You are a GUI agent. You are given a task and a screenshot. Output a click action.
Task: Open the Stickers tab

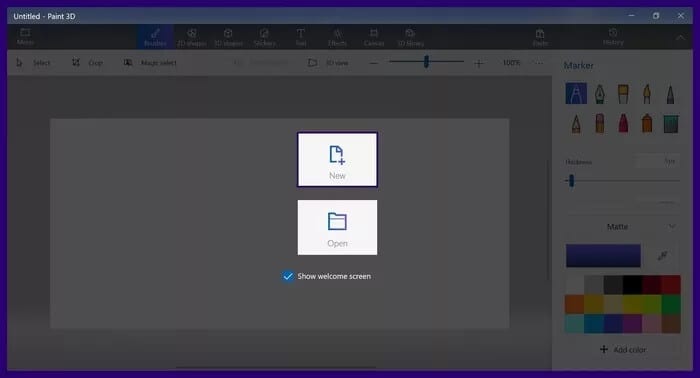point(264,37)
